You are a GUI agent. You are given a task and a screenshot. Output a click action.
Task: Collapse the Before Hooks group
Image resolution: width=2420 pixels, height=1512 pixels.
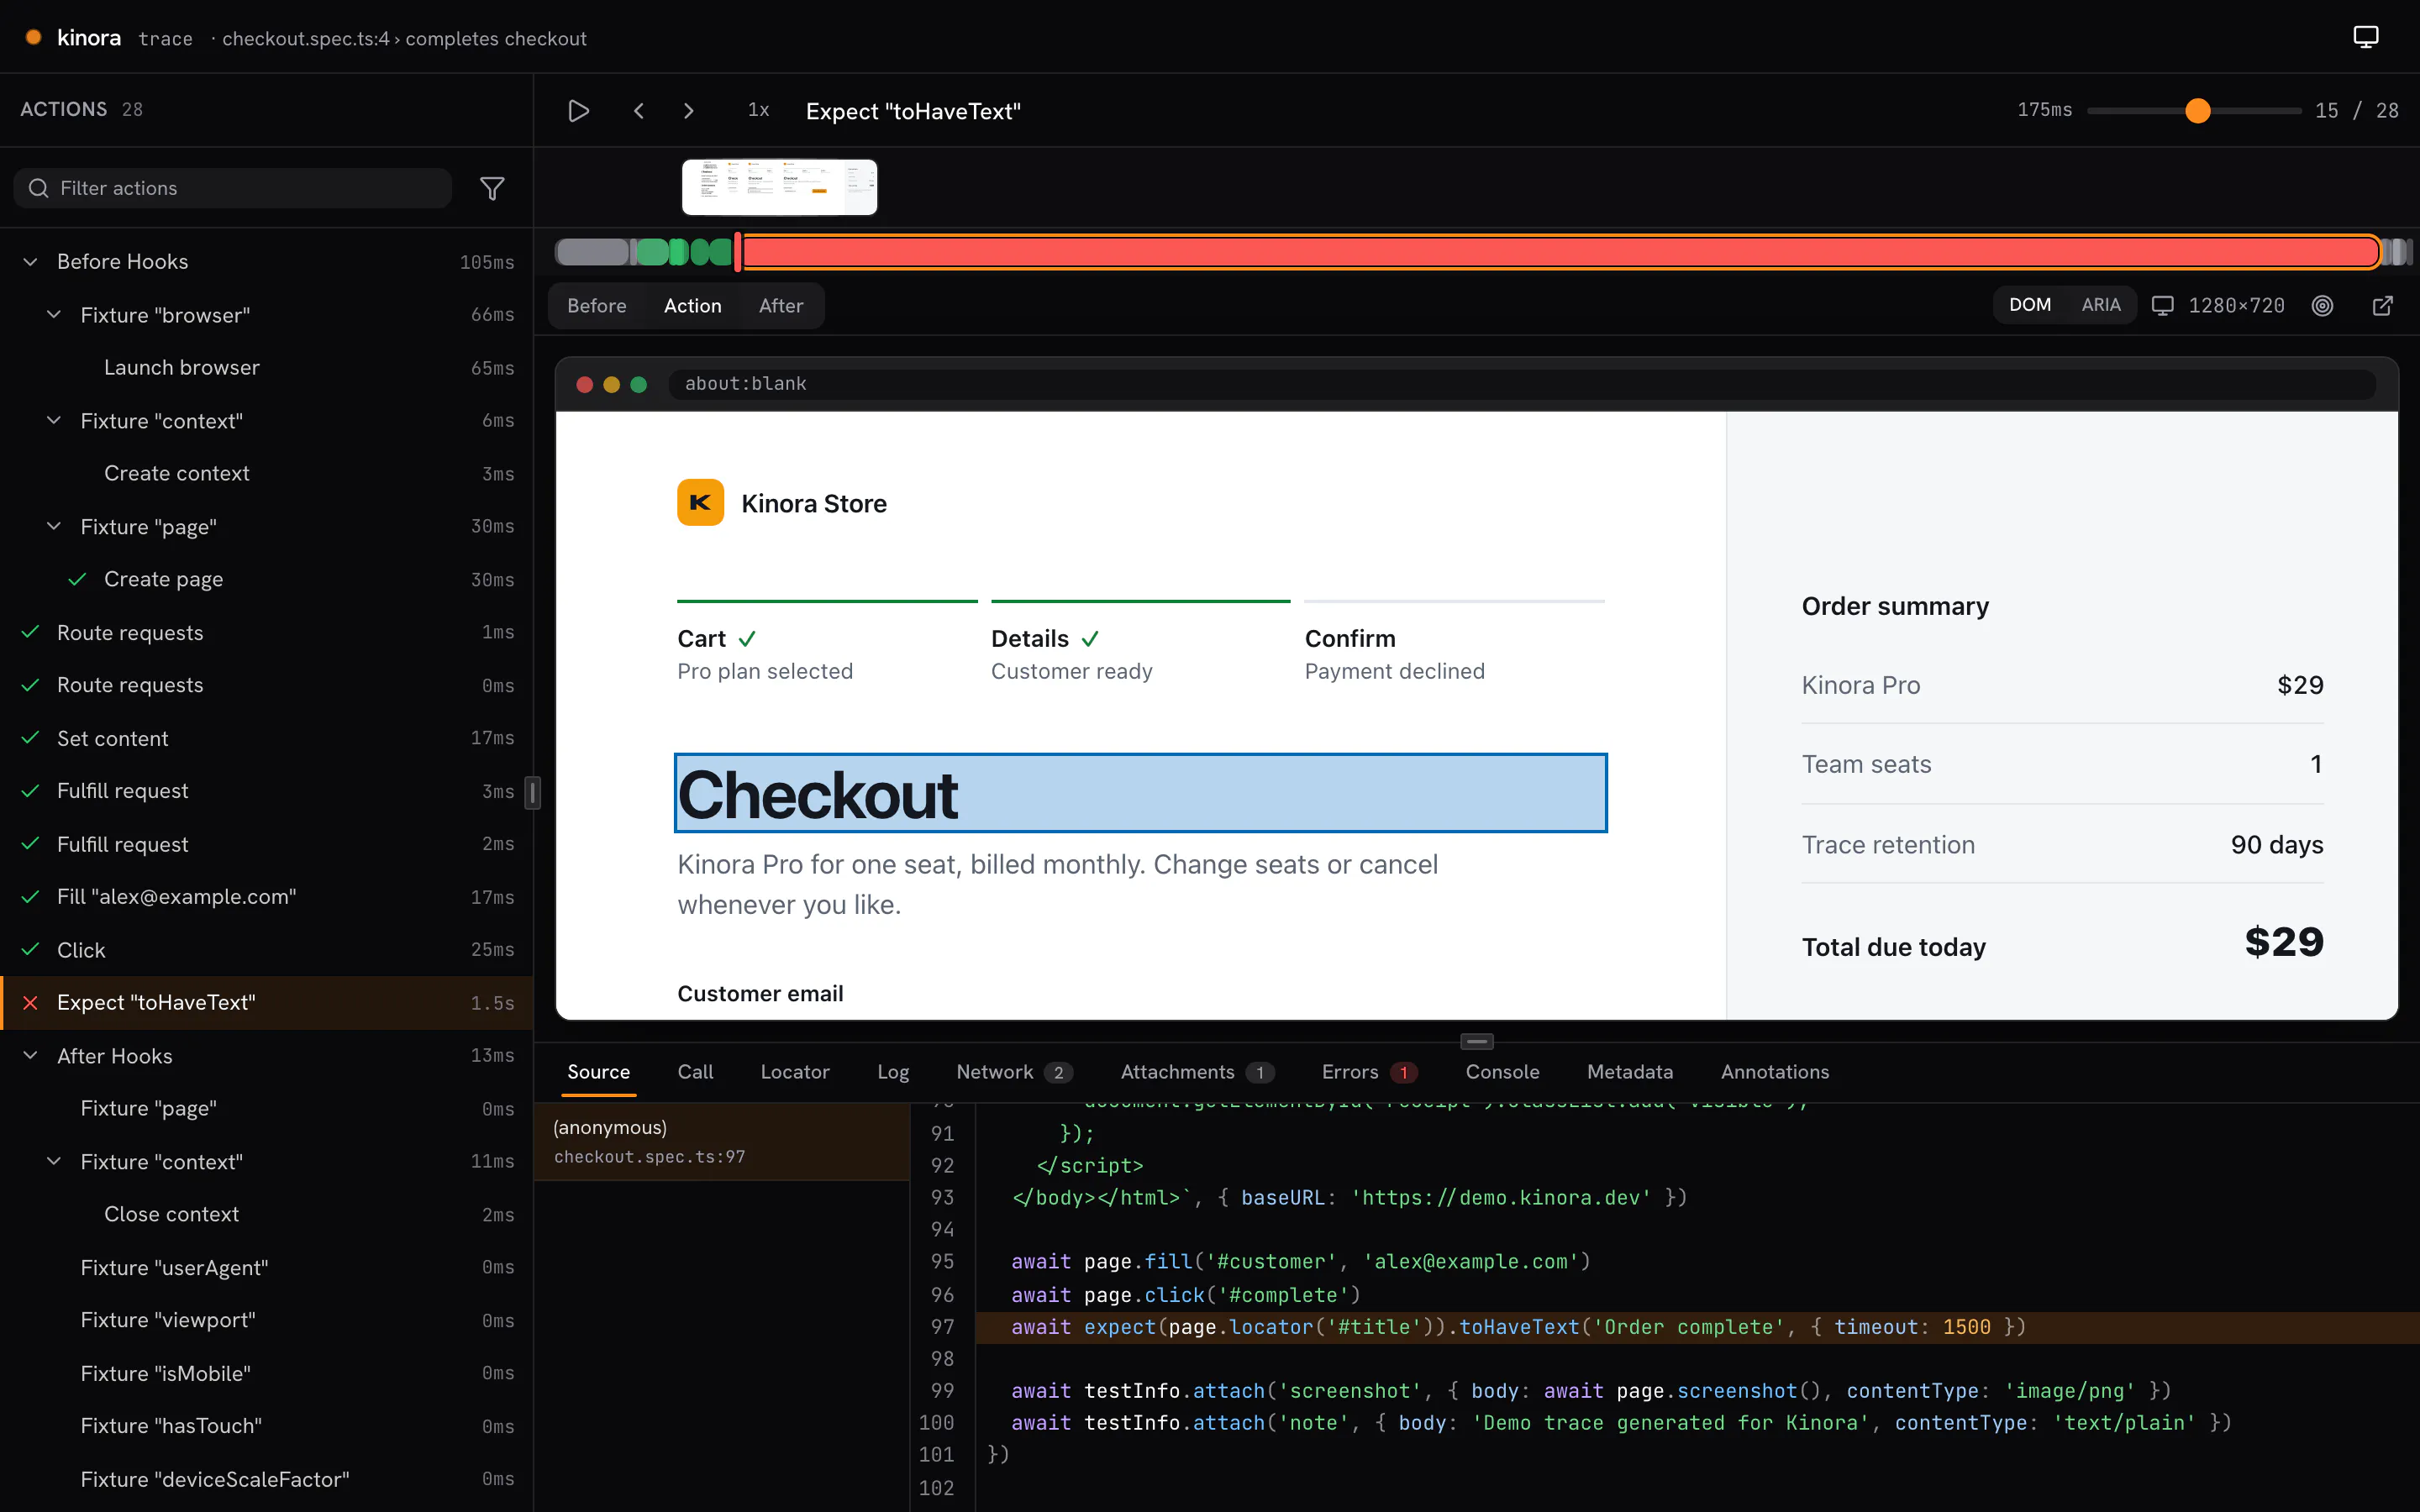(30, 262)
